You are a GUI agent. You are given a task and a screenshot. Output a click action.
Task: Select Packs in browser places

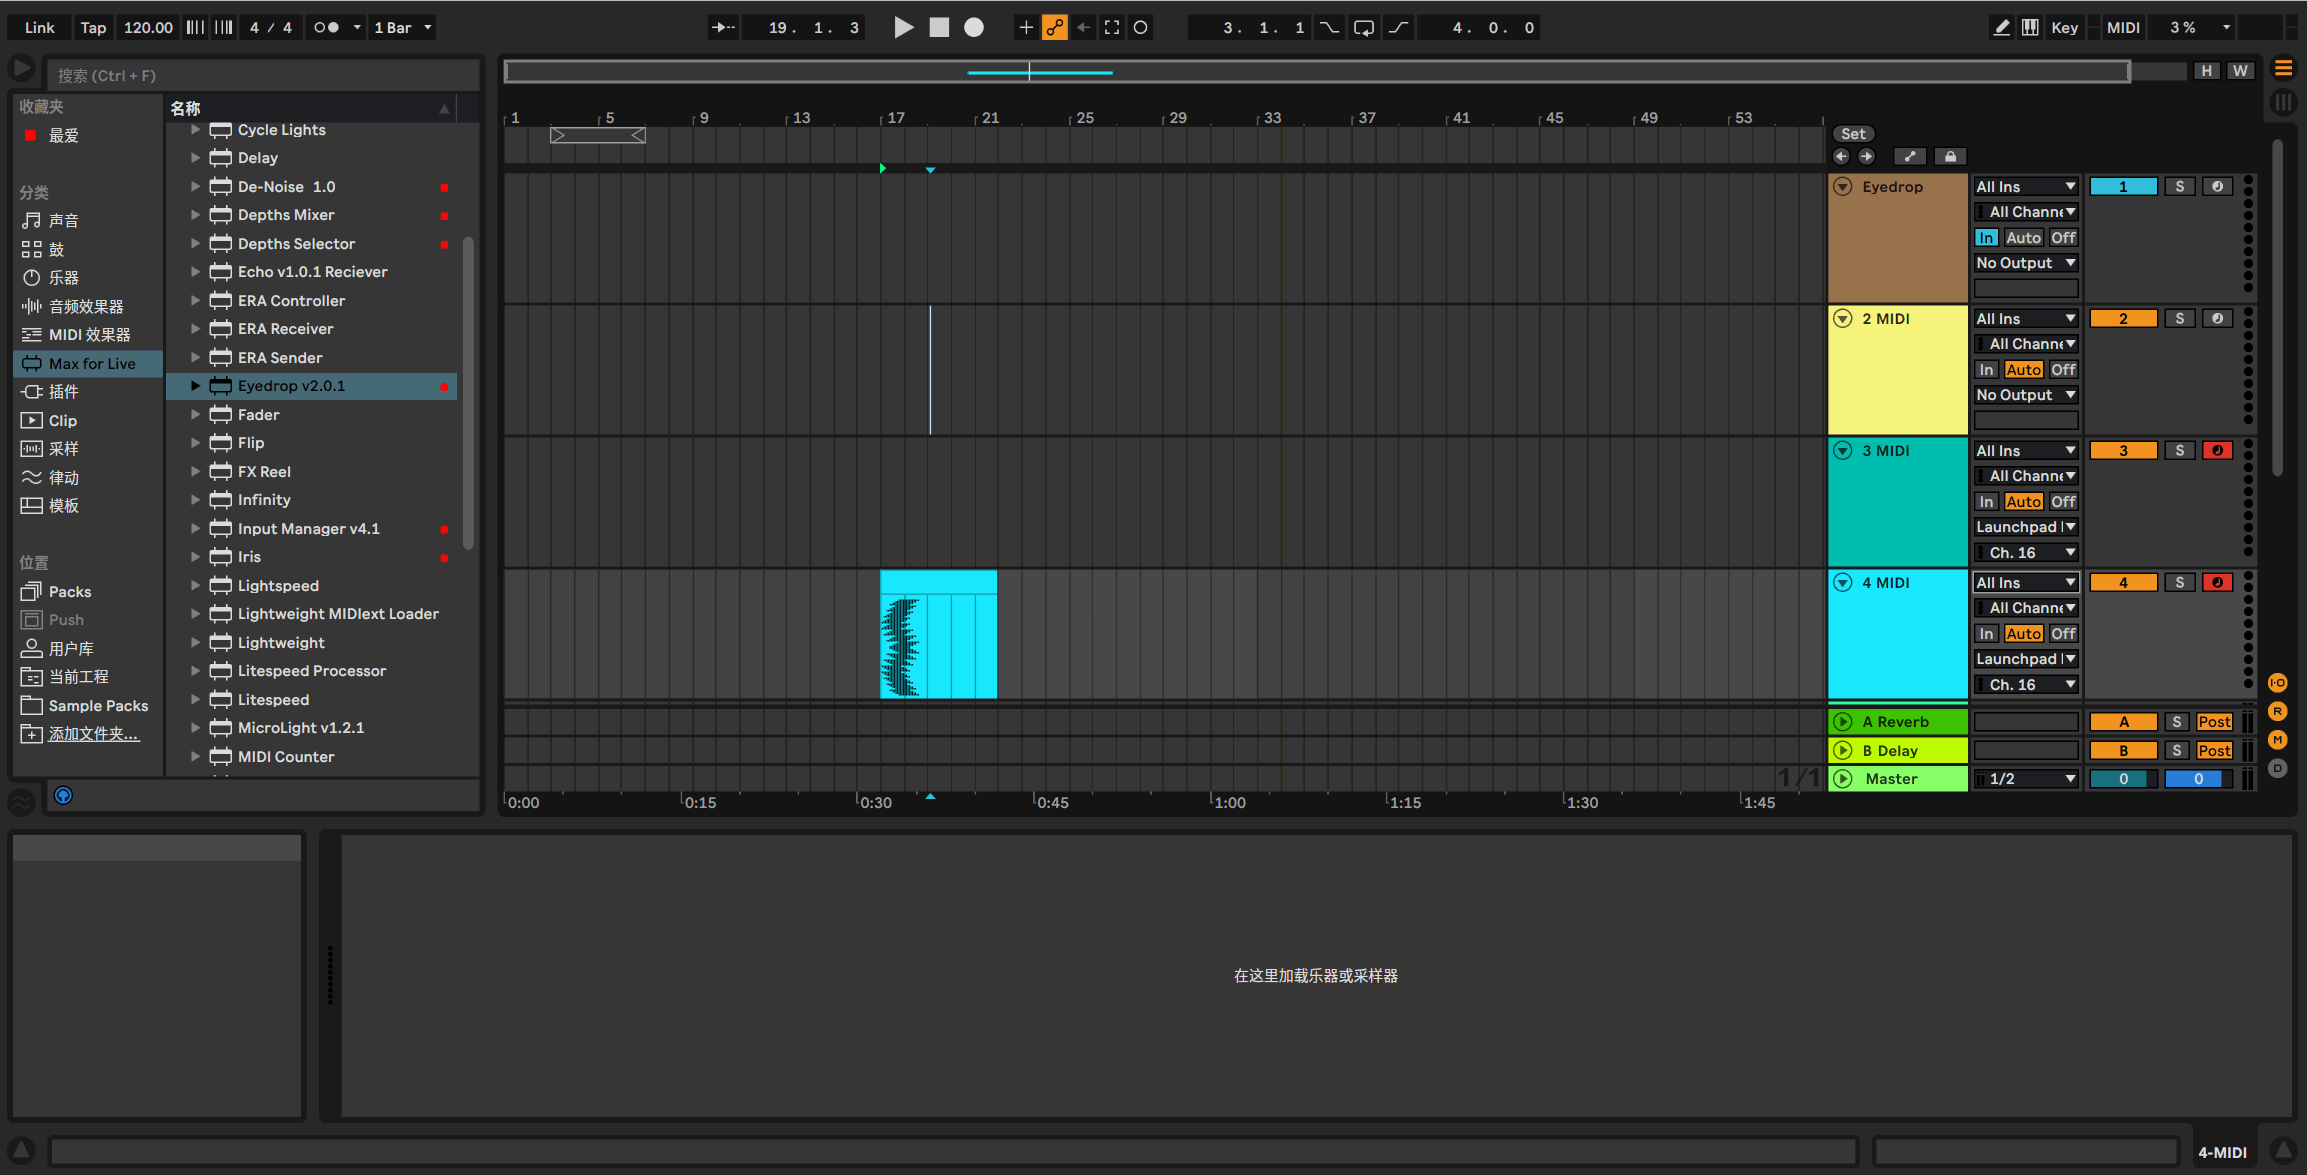[x=69, y=591]
